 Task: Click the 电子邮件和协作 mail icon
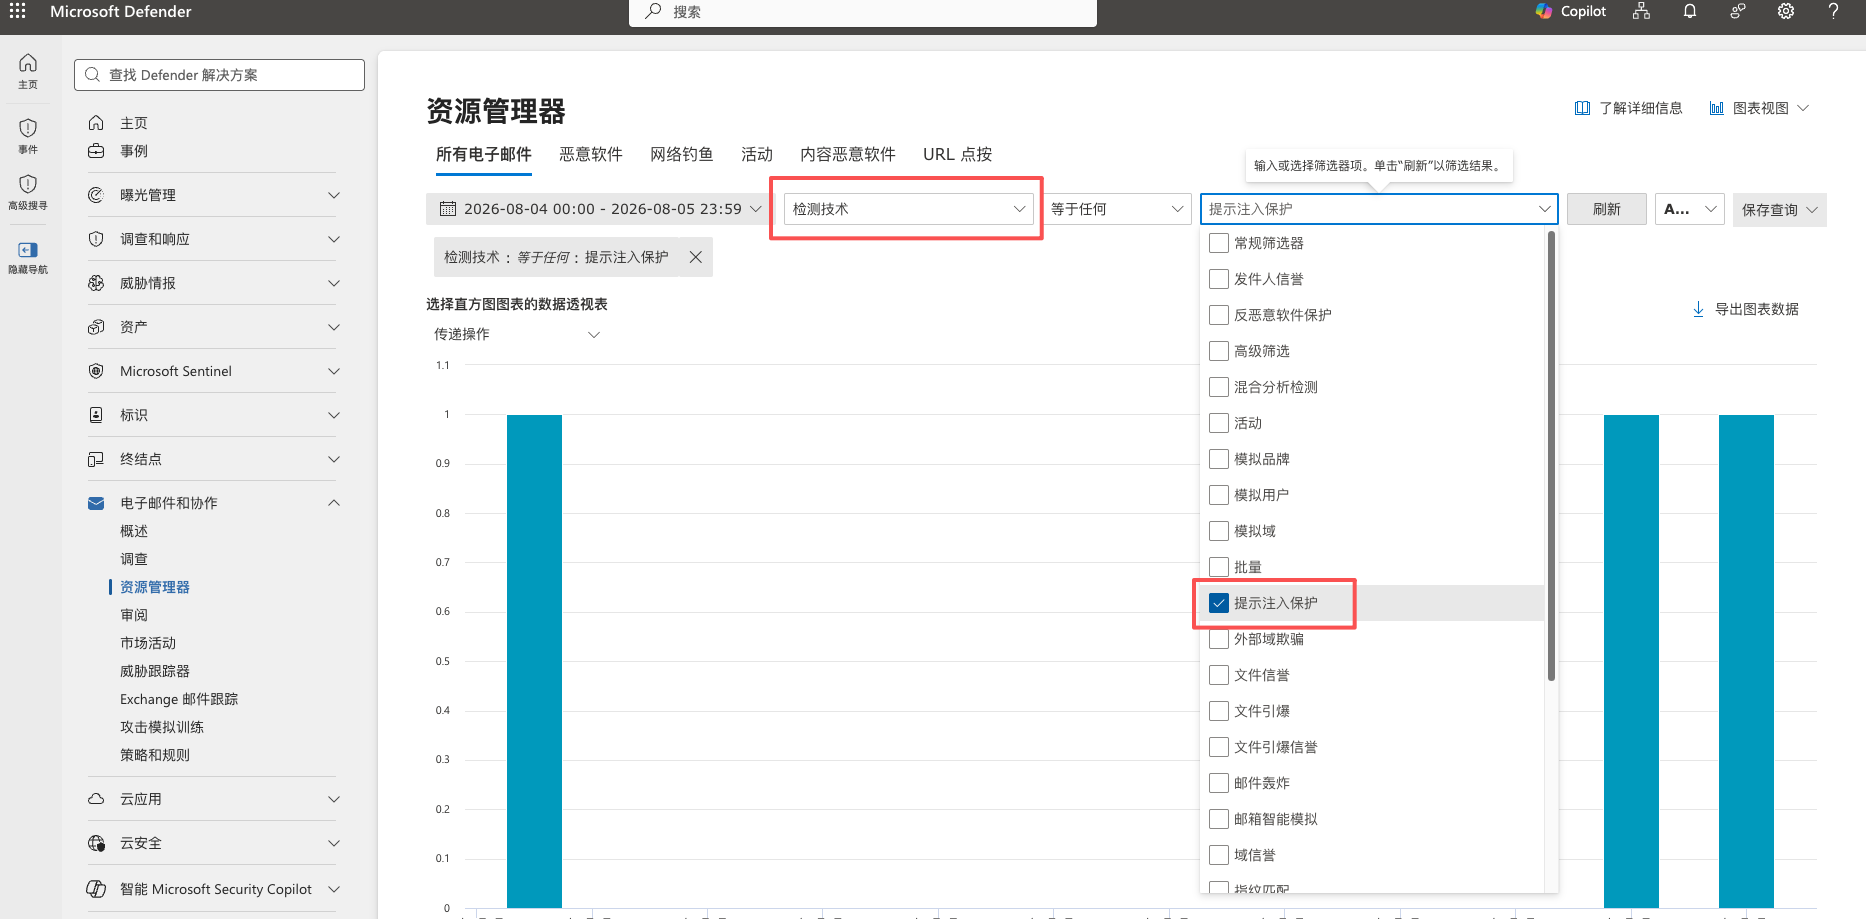pos(96,503)
